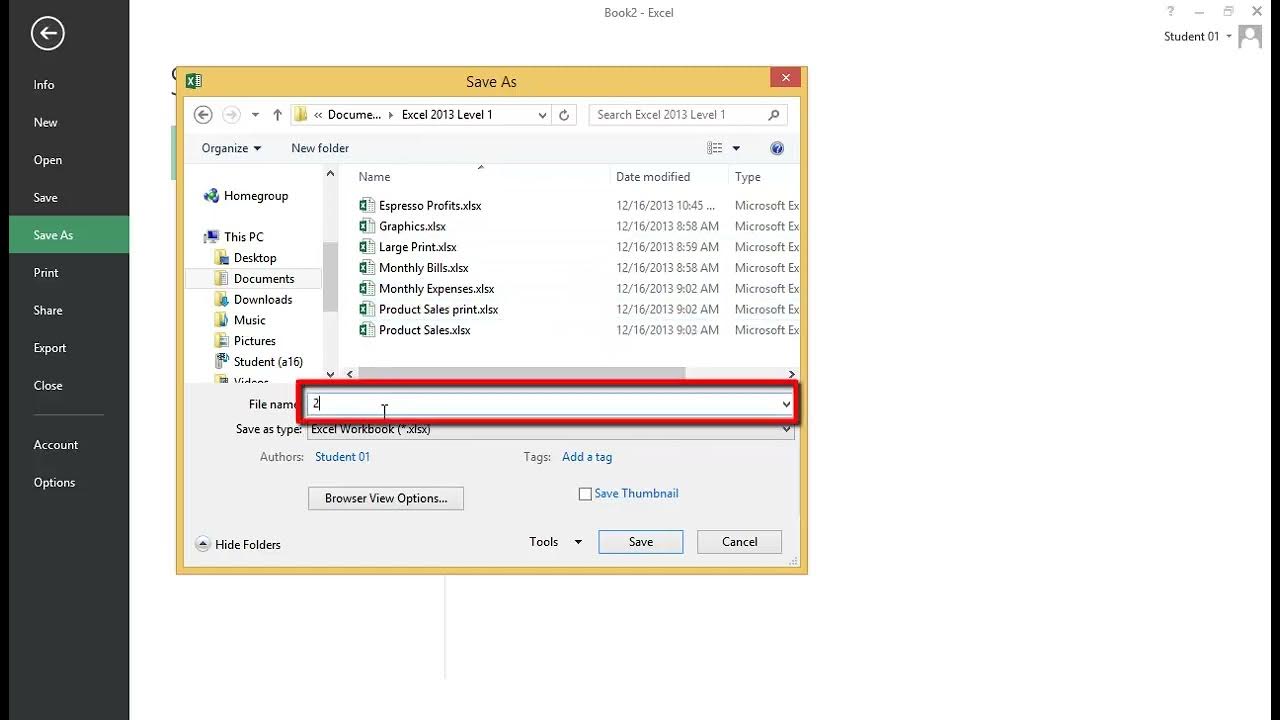
Task: Expand the address bar path dropdown
Action: click(x=542, y=115)
